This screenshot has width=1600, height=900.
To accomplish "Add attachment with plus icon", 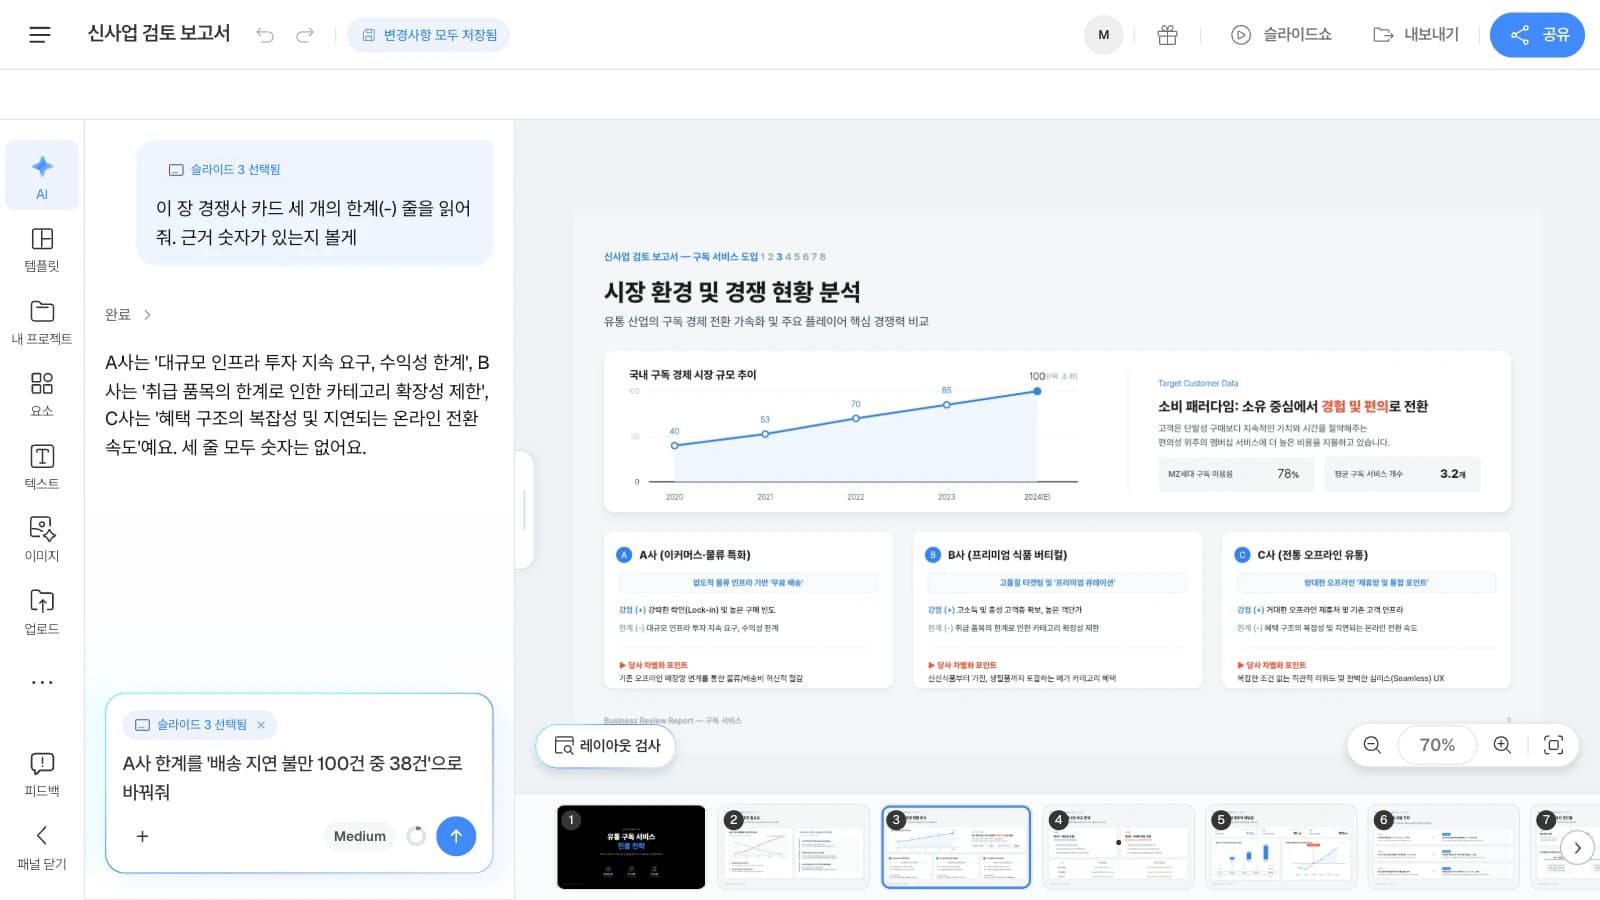I will pyautogui.click(x=142, y=836).
